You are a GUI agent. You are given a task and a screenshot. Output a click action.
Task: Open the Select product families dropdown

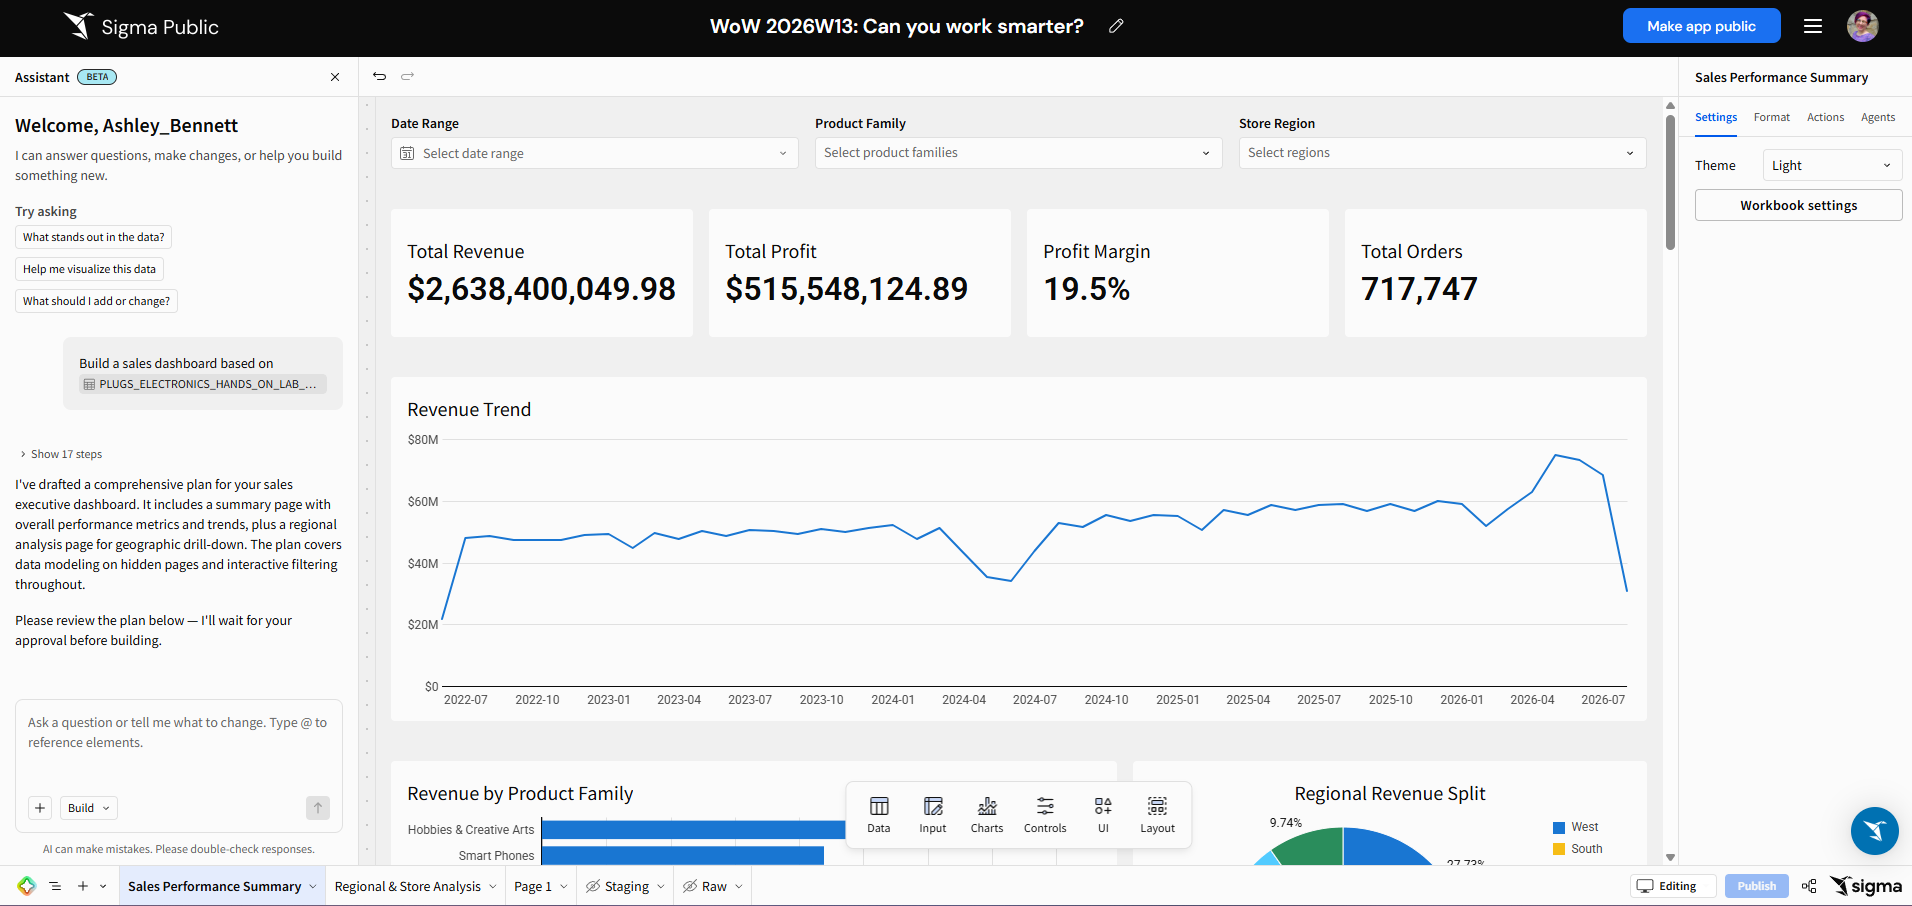point(1018,153)
